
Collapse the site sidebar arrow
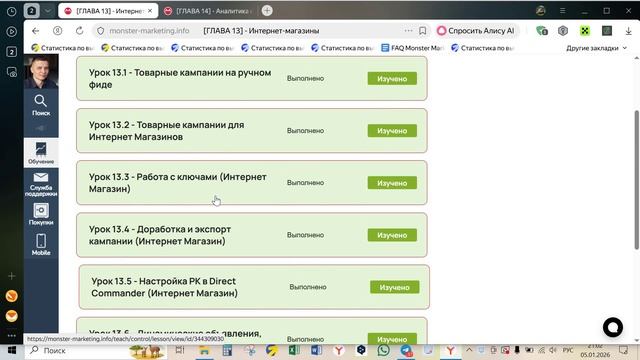41,128
